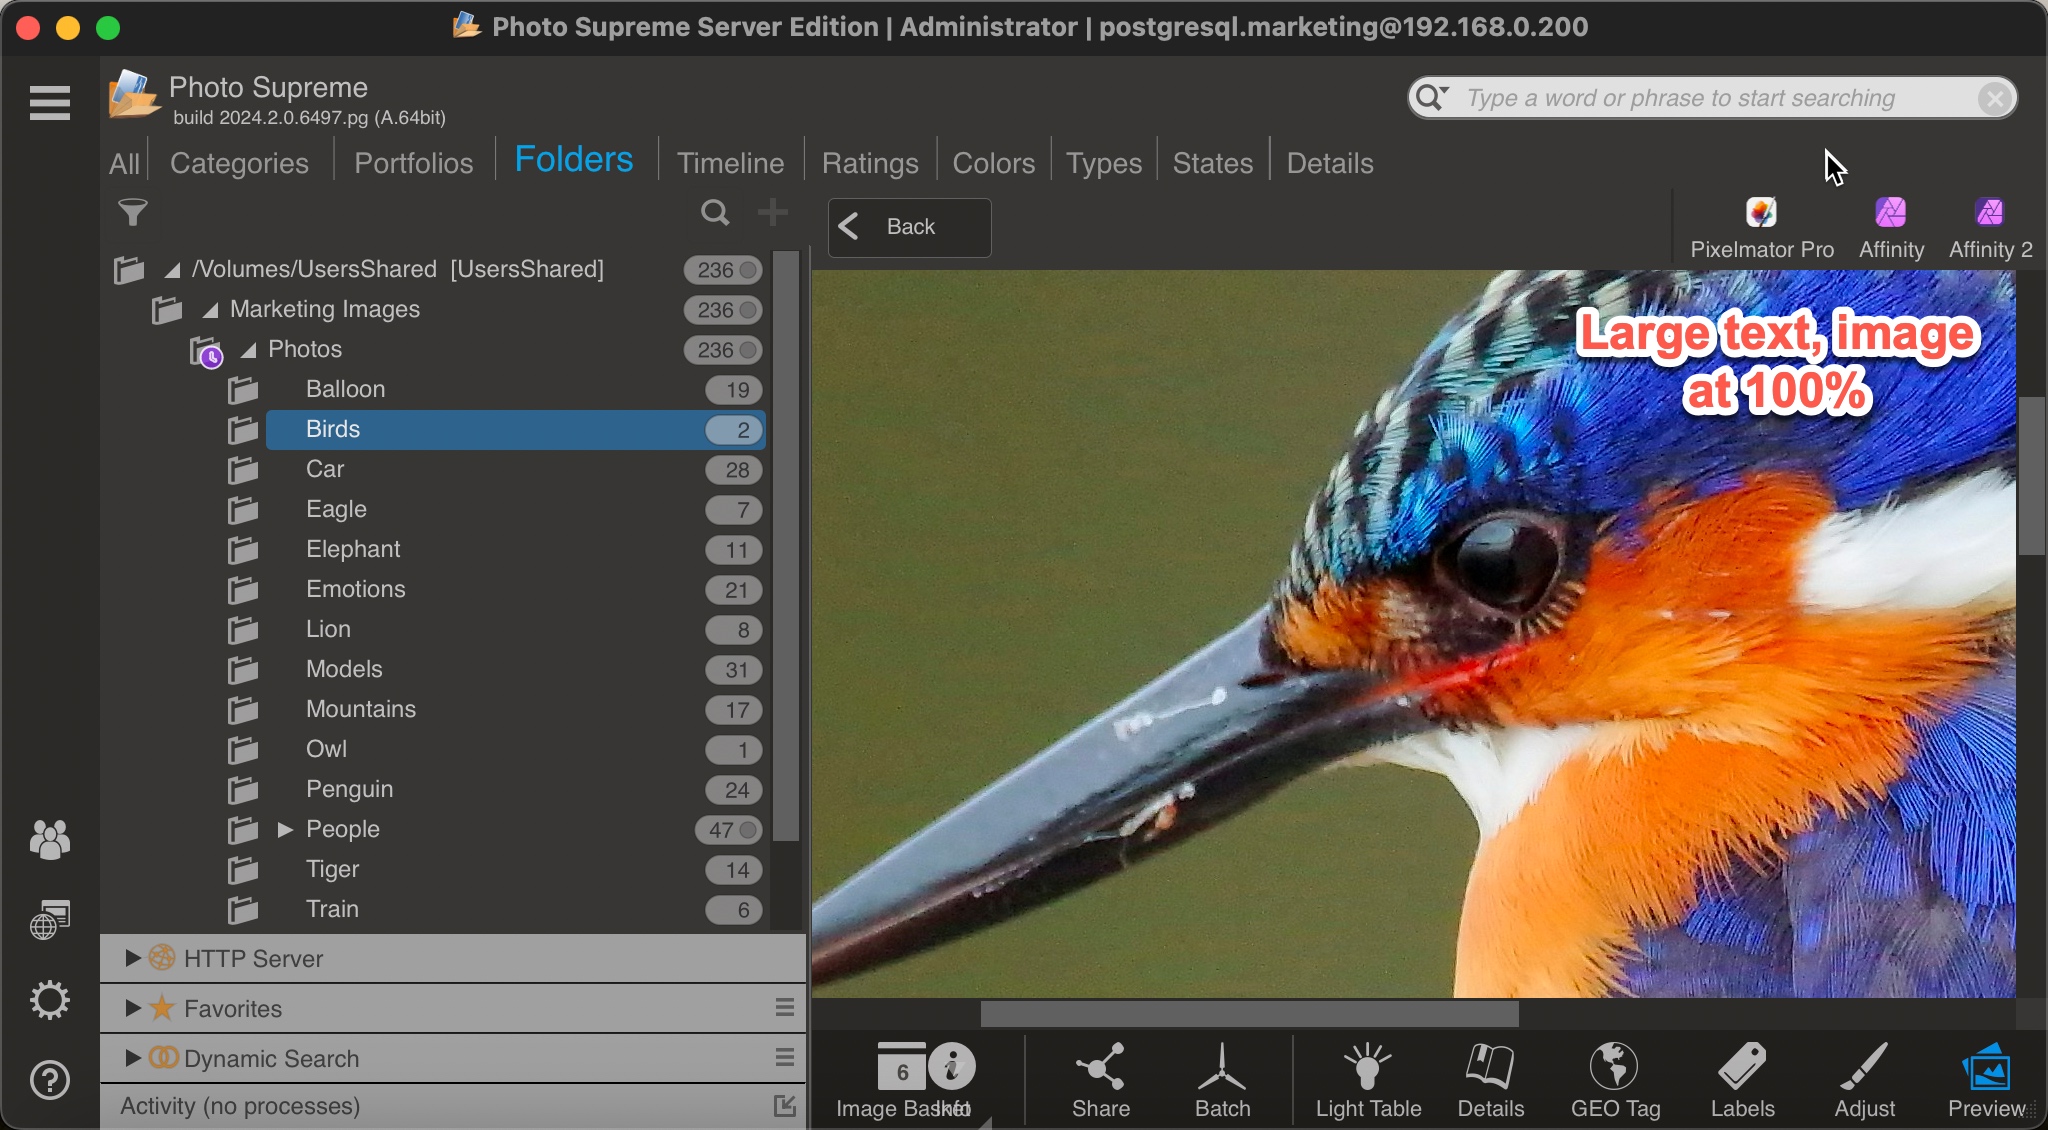This screenshot has height=1130, width=2048.
Task: Click the search options magnifier dropdown
Action: (x=1432, y=98)
